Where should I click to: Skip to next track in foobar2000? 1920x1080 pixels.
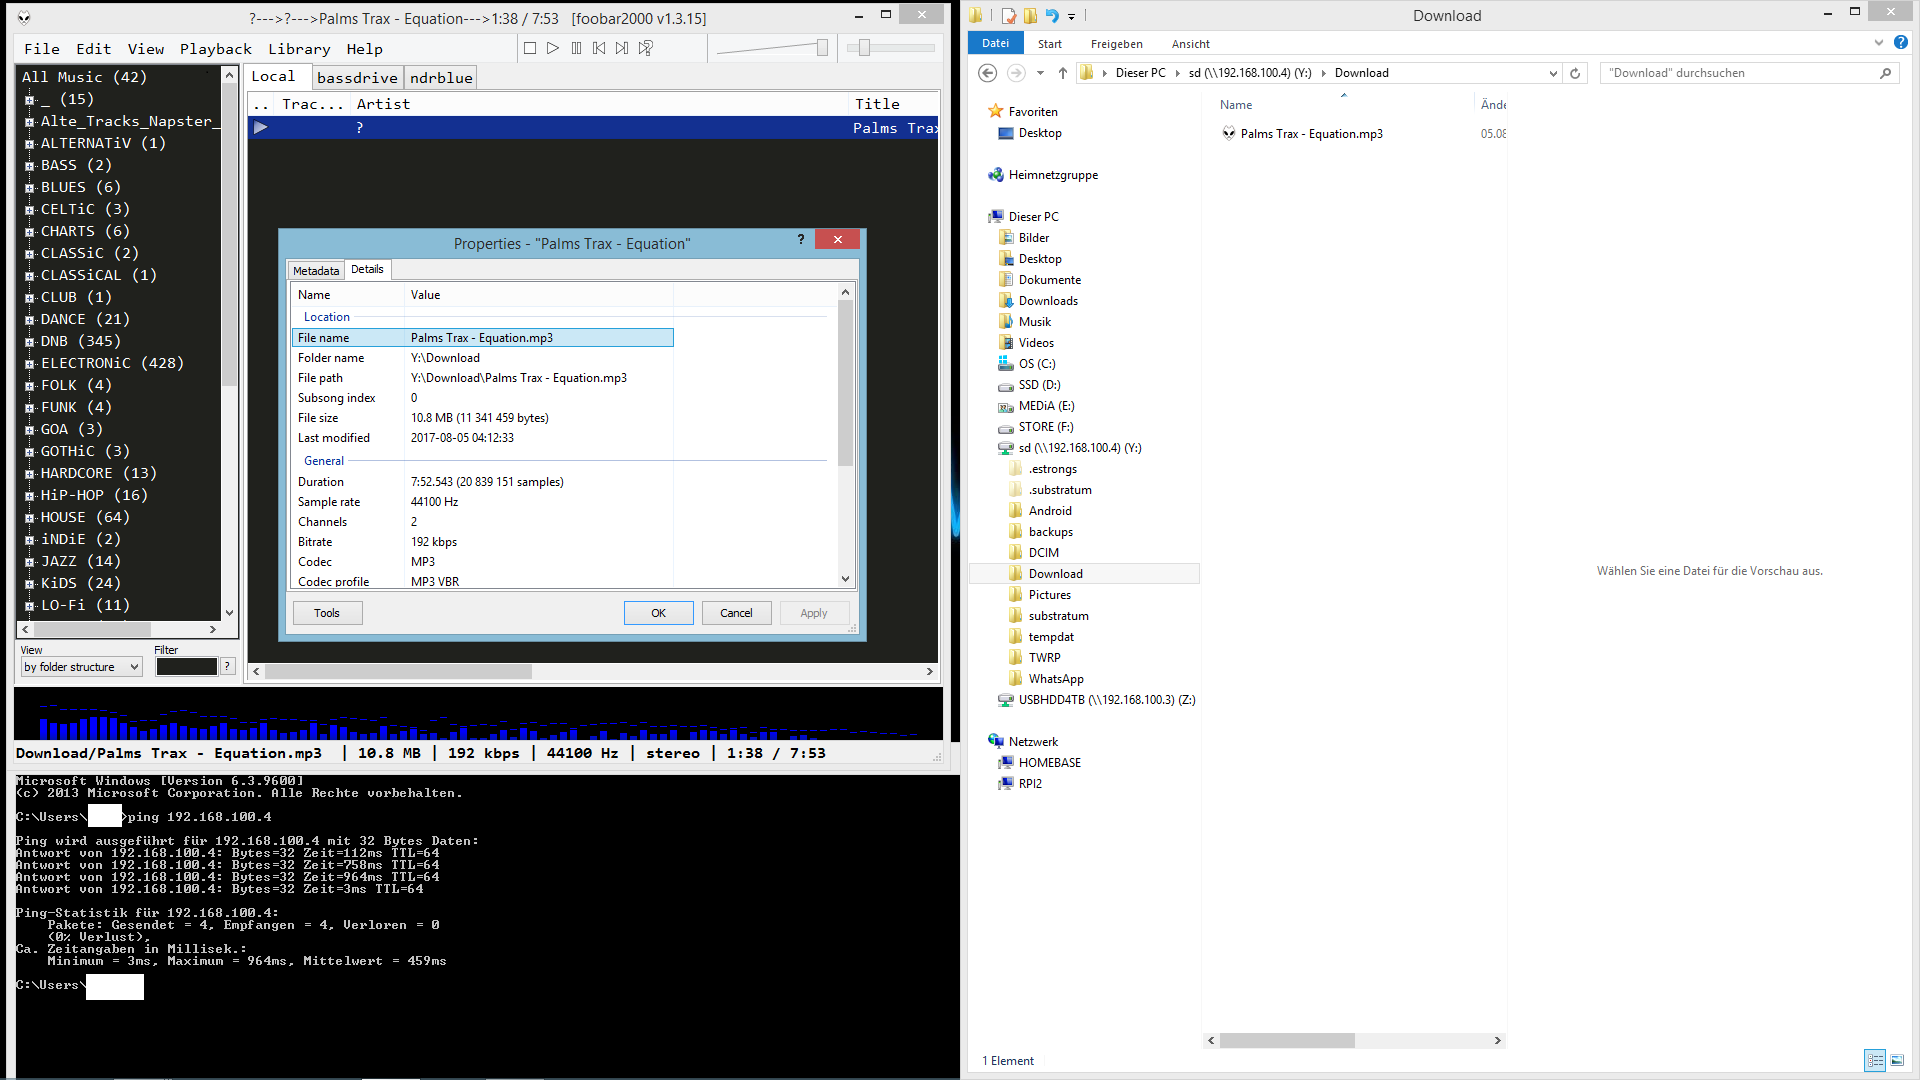pos(622,48)
